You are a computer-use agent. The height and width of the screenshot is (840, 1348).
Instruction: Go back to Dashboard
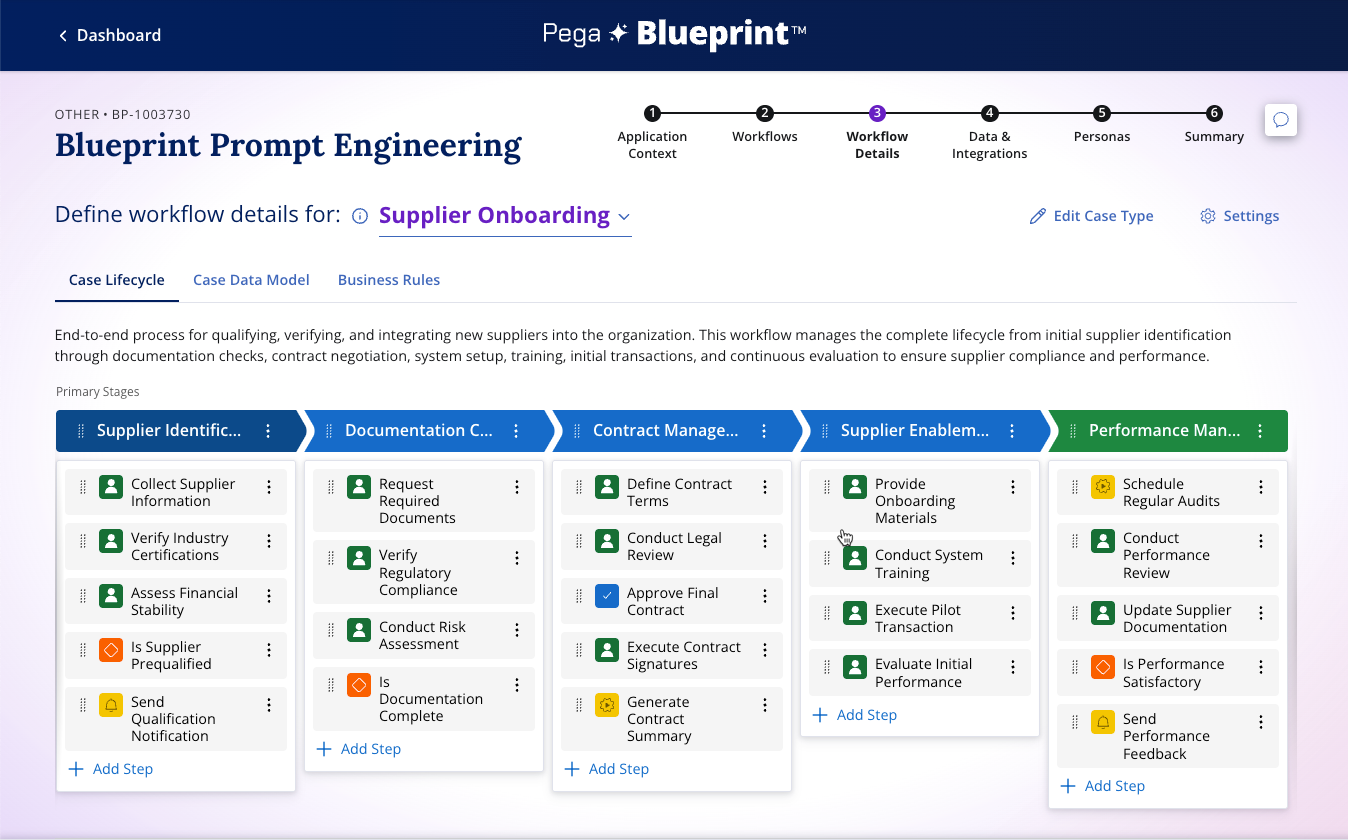(108, 35)
